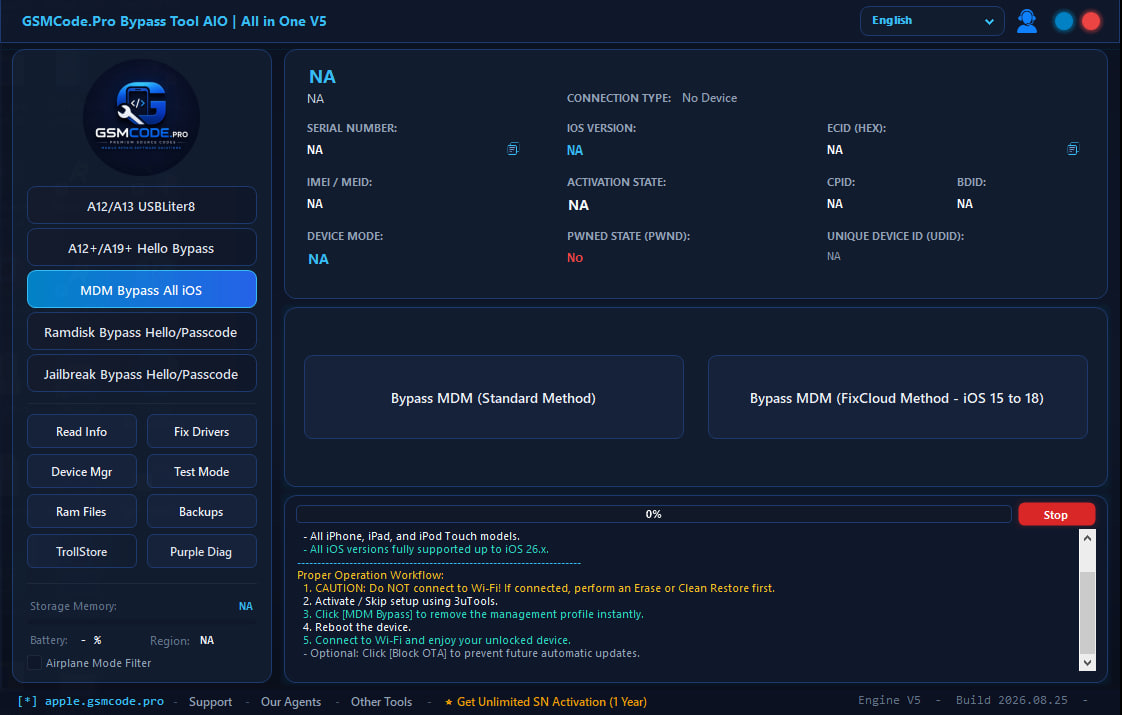Enable the Airplane Mode Filter checkbox
The width and height of the screenshot is (1122, 715).
pyautogui.click(x=34, y=663)
